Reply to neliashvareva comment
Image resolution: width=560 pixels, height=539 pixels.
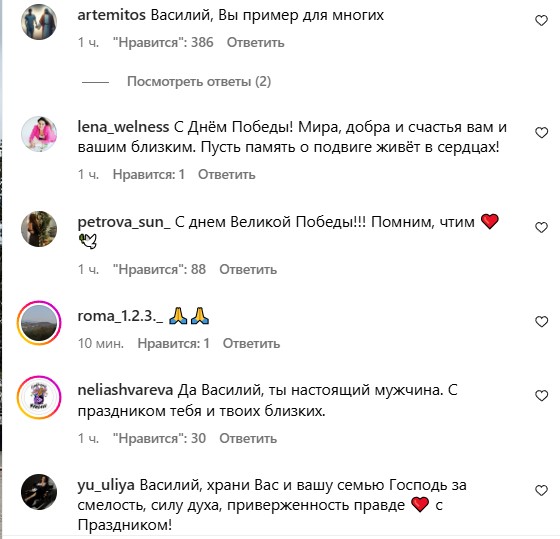point(248,438)
